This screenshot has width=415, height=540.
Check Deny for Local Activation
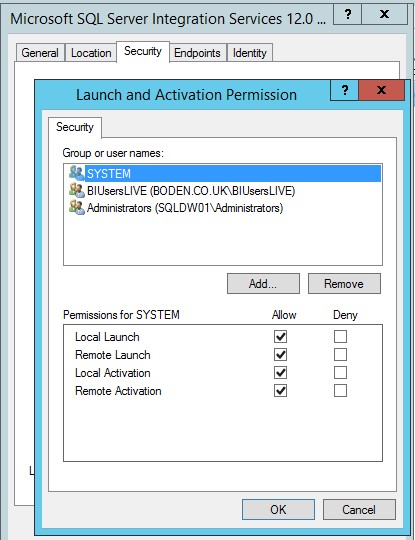coord(340,373)
